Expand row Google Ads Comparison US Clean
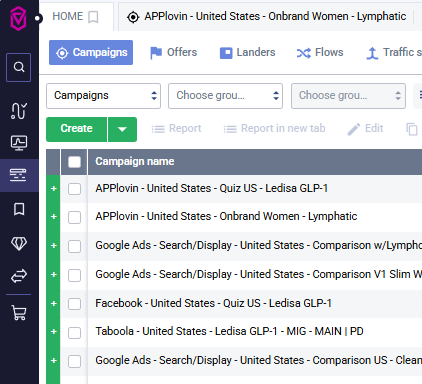Viewport: 422px width, 384px height. pos(54,361)
